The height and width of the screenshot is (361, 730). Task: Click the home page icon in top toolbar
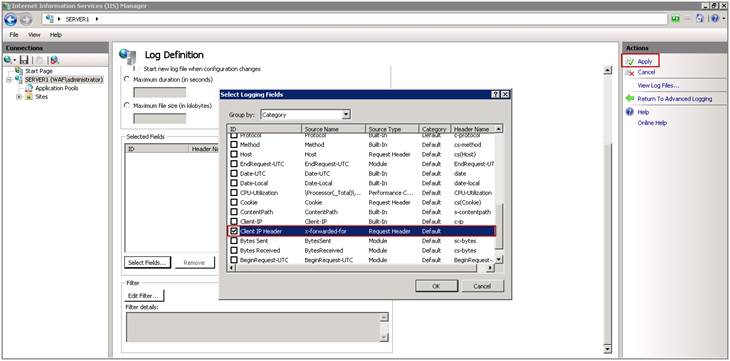[700, 19]
